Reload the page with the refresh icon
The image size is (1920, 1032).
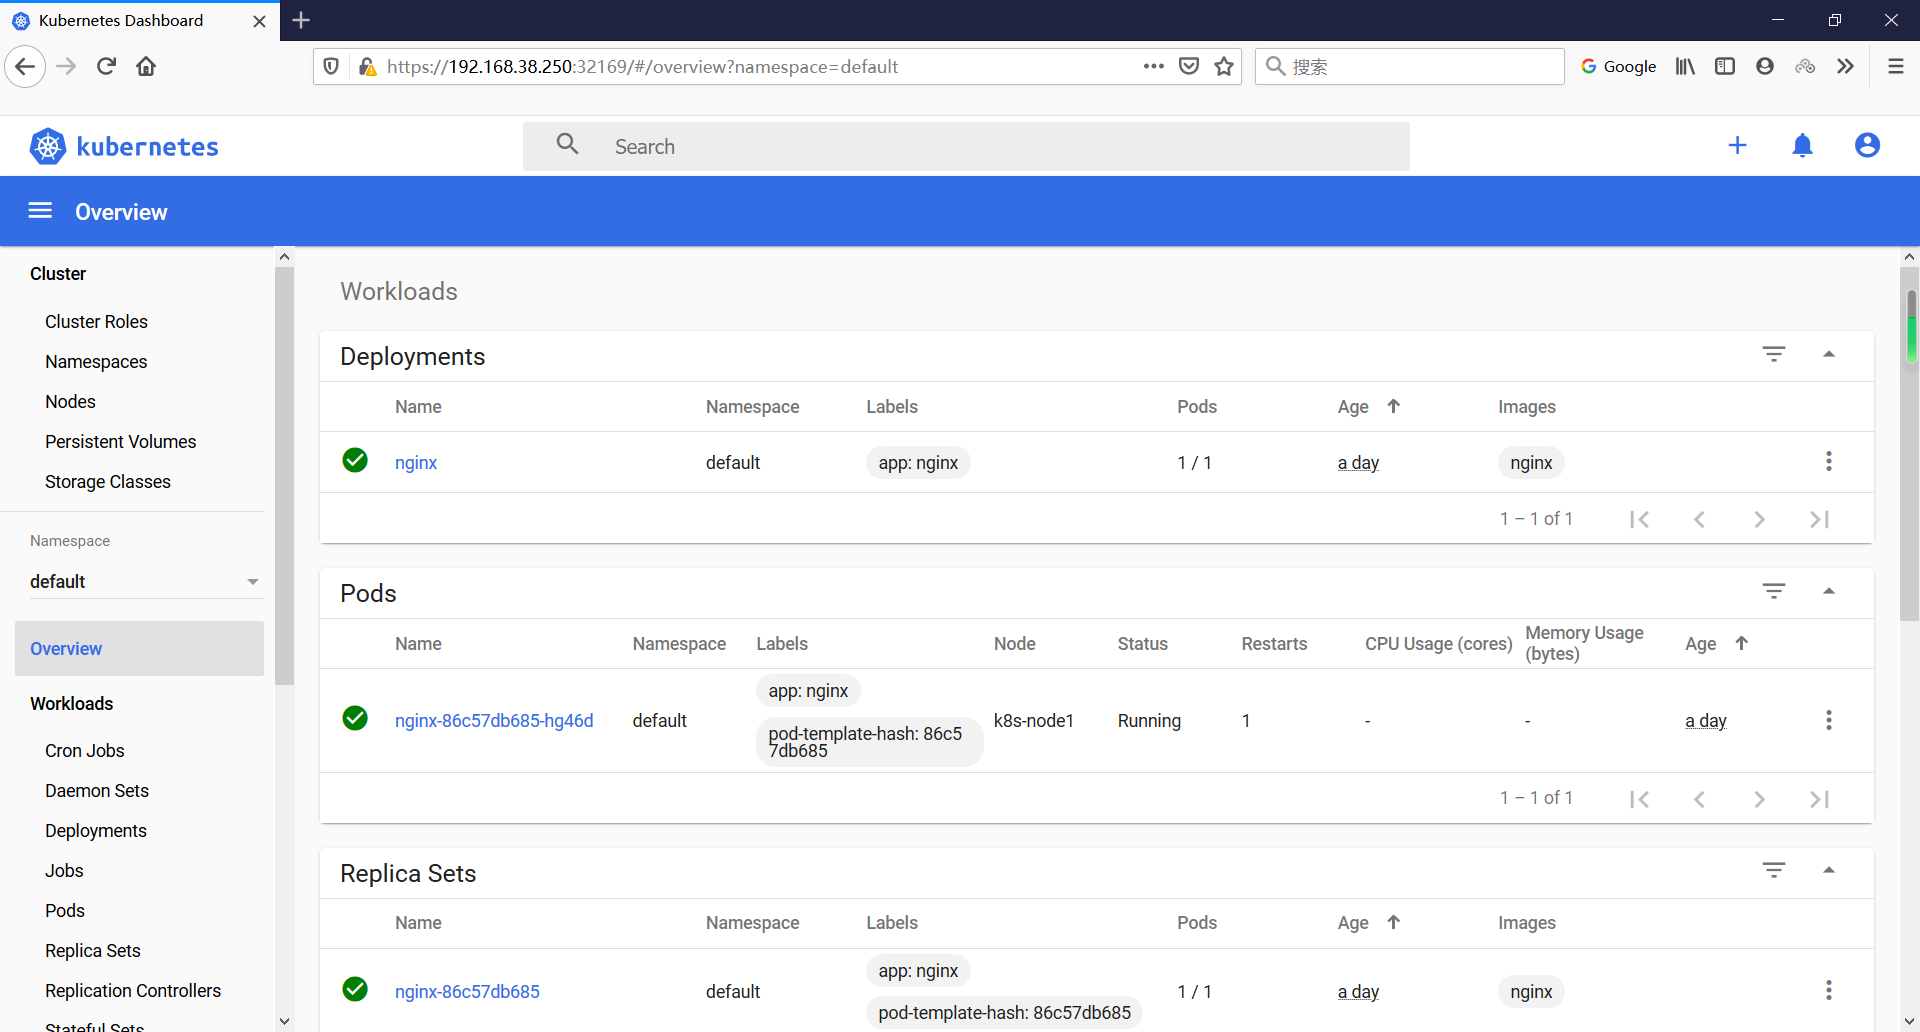[106, 67]
